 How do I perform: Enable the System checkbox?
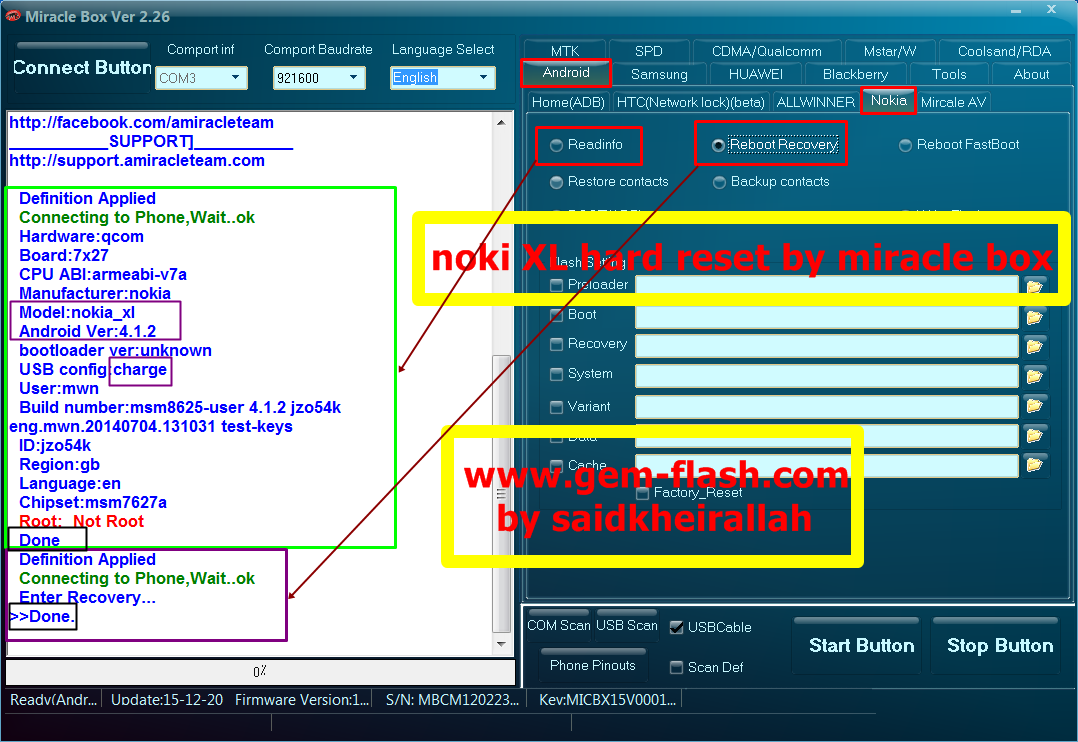(557, 374)
